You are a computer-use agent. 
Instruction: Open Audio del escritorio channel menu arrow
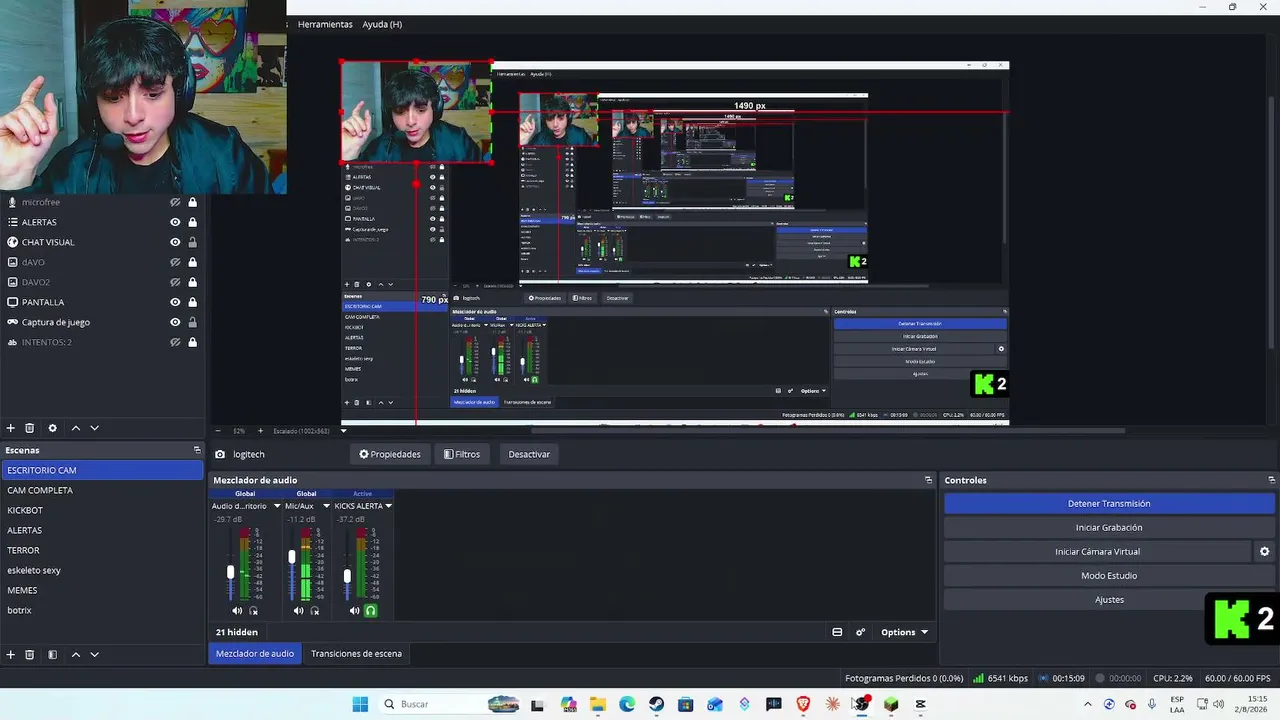(277, 506)
